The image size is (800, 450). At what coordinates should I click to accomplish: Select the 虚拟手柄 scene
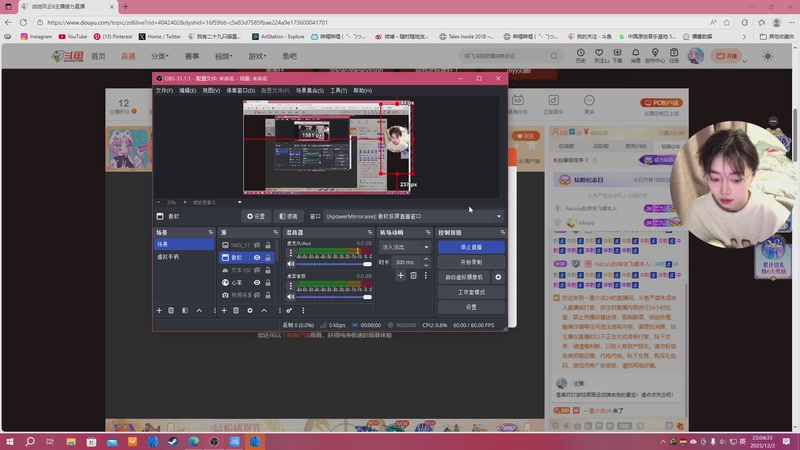[184, 257]
